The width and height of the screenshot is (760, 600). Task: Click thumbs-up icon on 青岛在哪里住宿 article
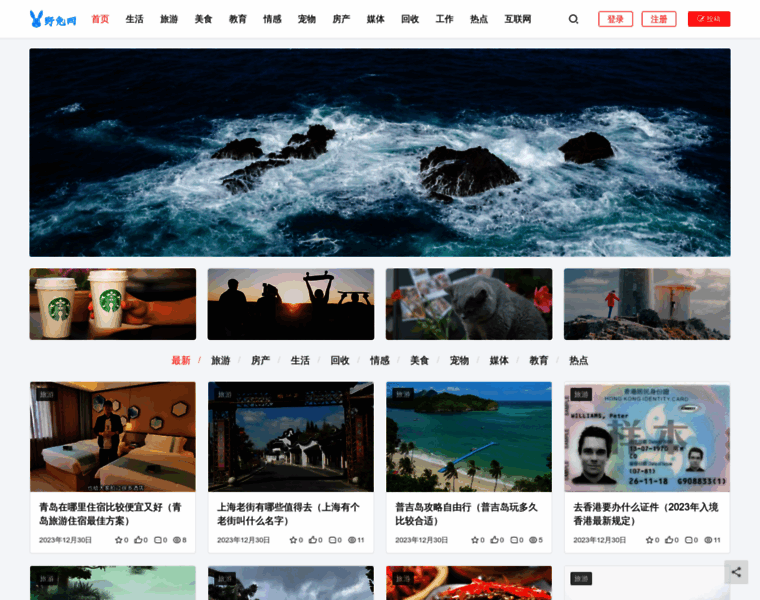point(138,540)
